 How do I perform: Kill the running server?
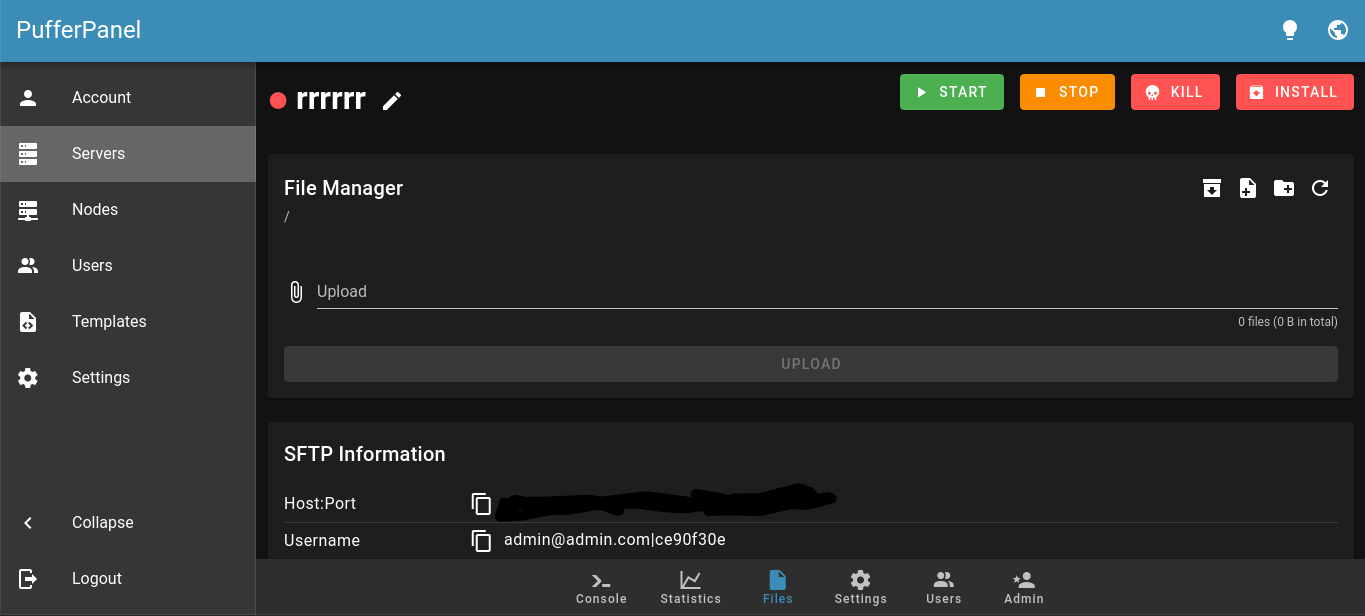tap(1175, 91)
